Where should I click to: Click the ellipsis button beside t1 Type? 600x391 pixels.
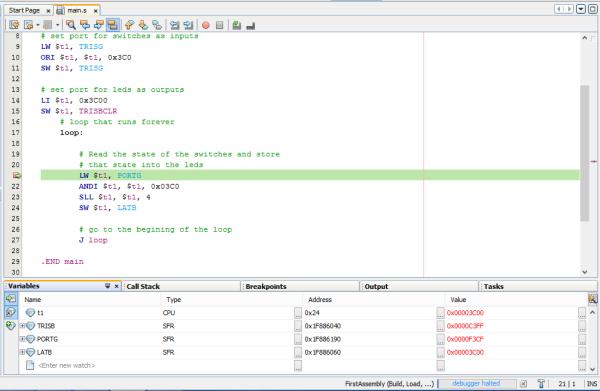click(298, 313)
